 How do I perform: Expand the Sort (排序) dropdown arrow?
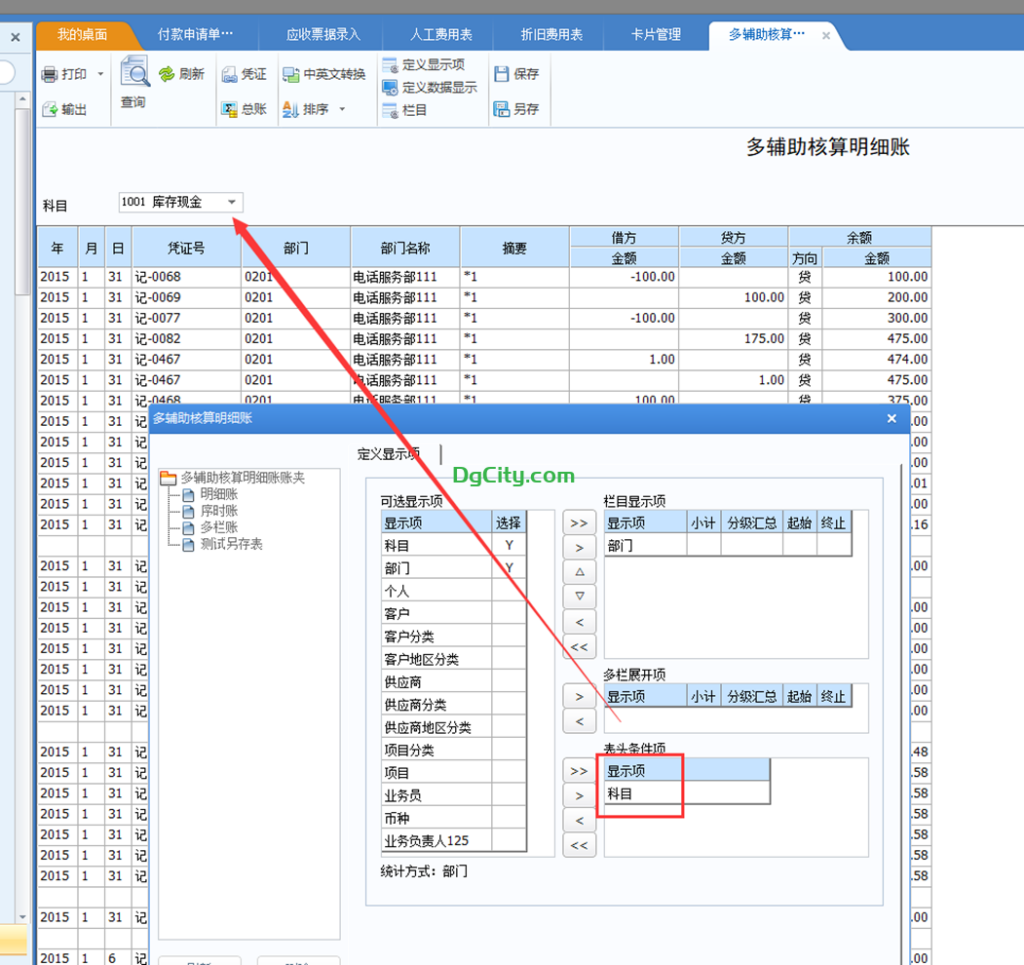click(x=342, y=110)
